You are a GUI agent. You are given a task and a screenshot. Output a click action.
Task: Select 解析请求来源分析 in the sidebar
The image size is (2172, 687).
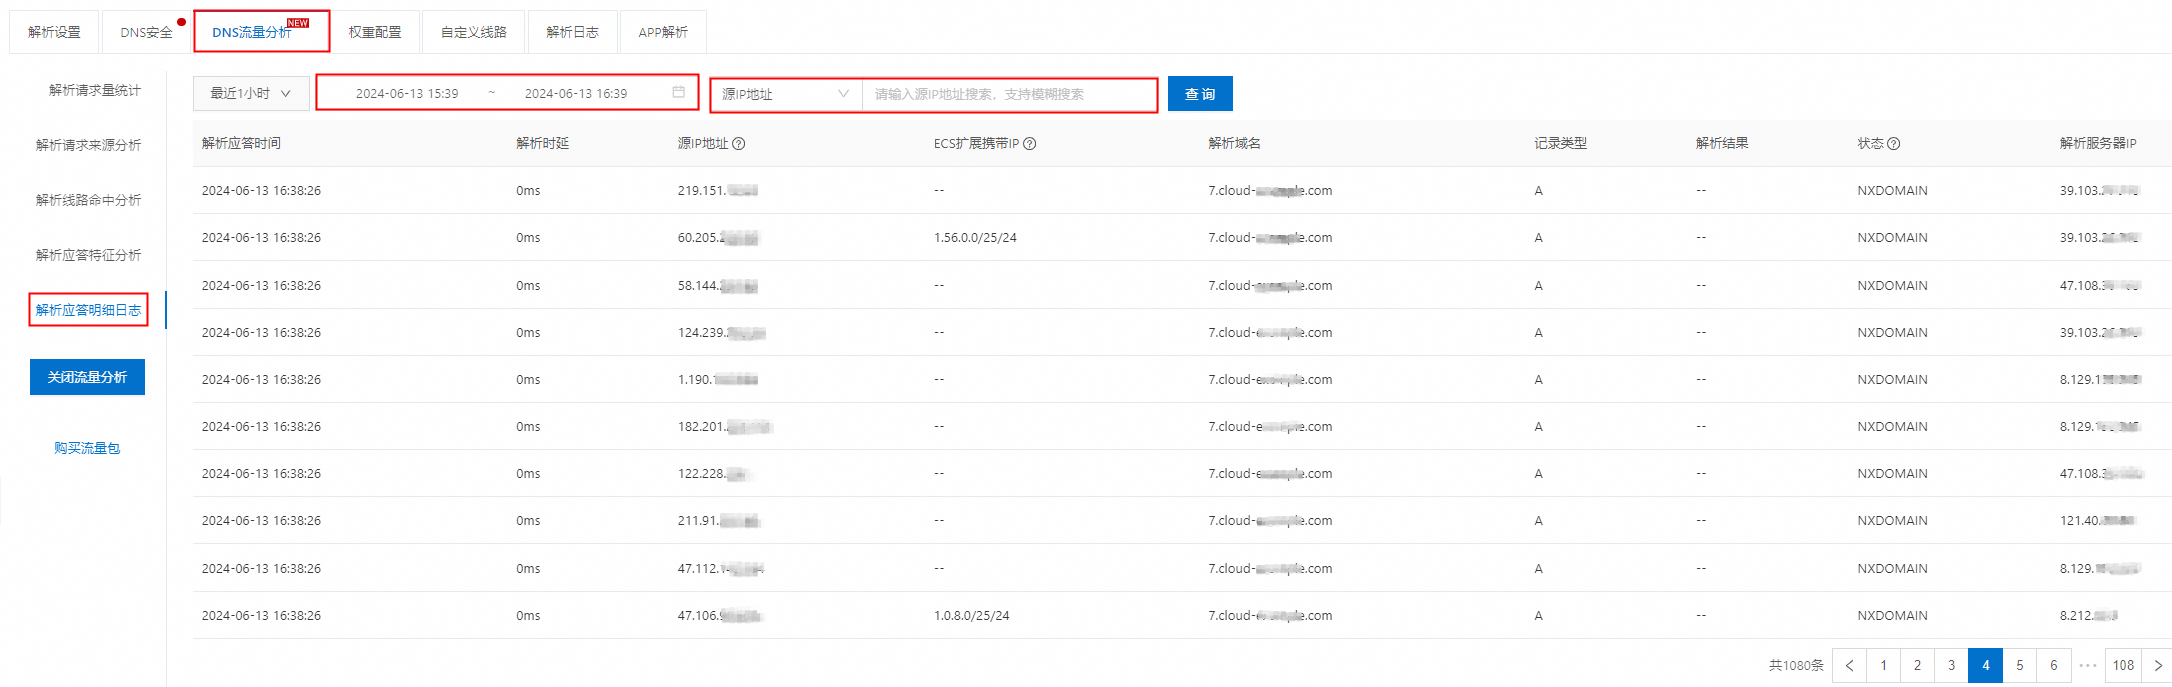(x=88, y=145)
